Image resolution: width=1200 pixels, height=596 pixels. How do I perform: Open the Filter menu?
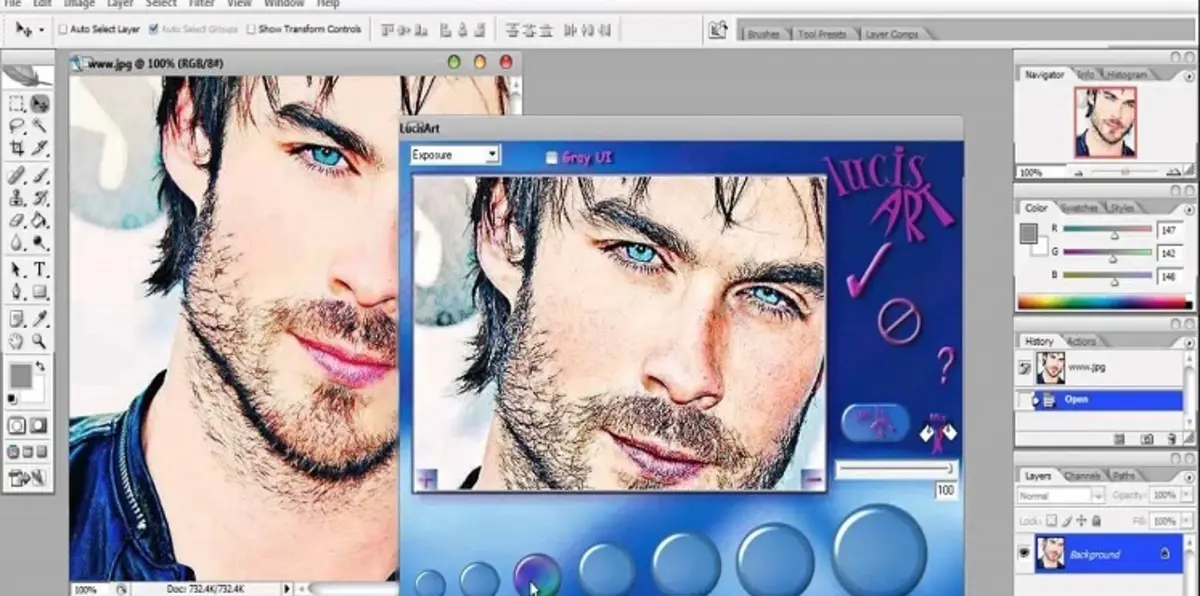point(201,4)
